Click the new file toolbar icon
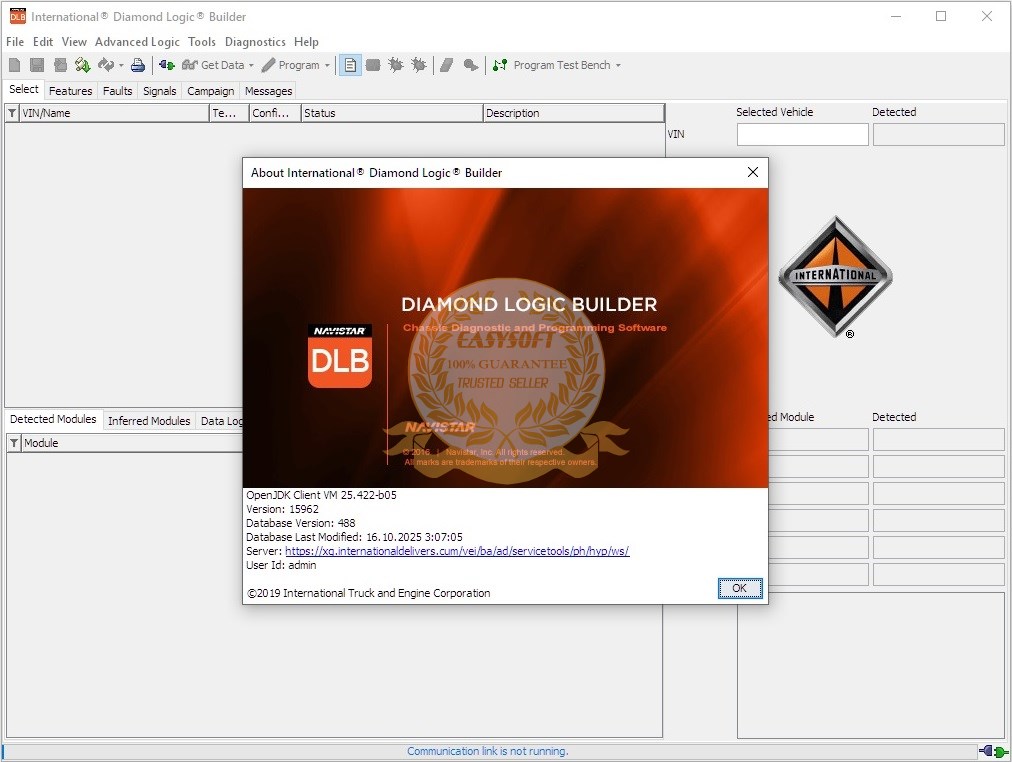 pos(14,65)
